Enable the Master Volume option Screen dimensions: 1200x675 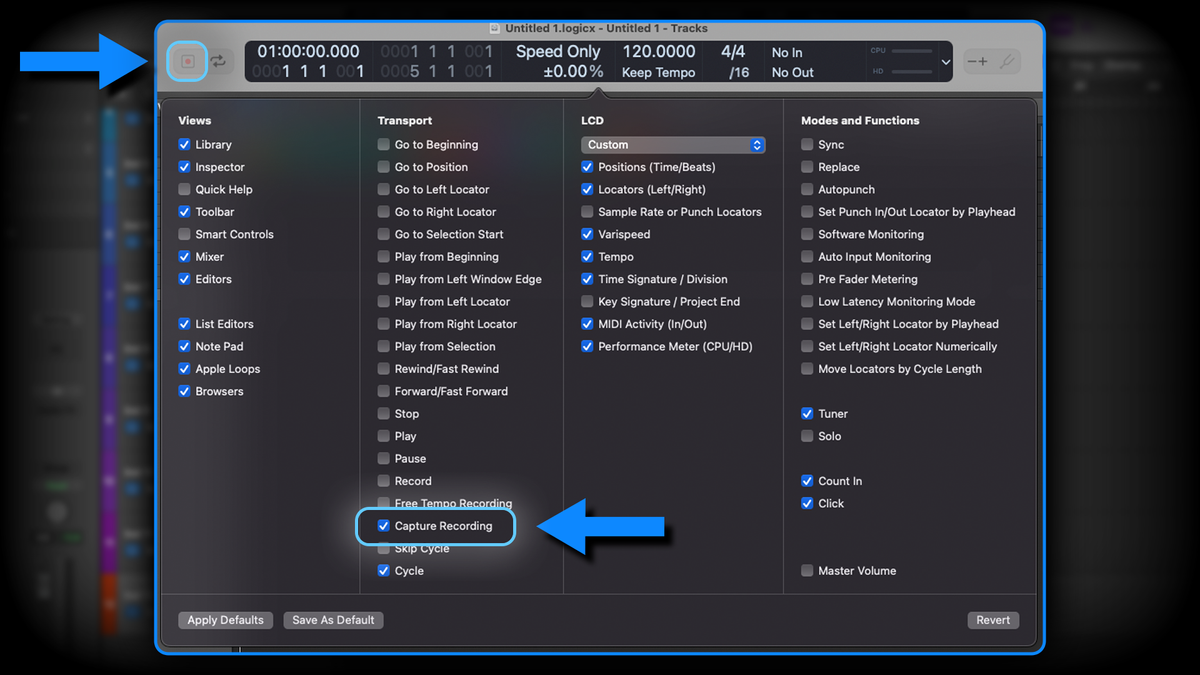[x=807, y=570]
